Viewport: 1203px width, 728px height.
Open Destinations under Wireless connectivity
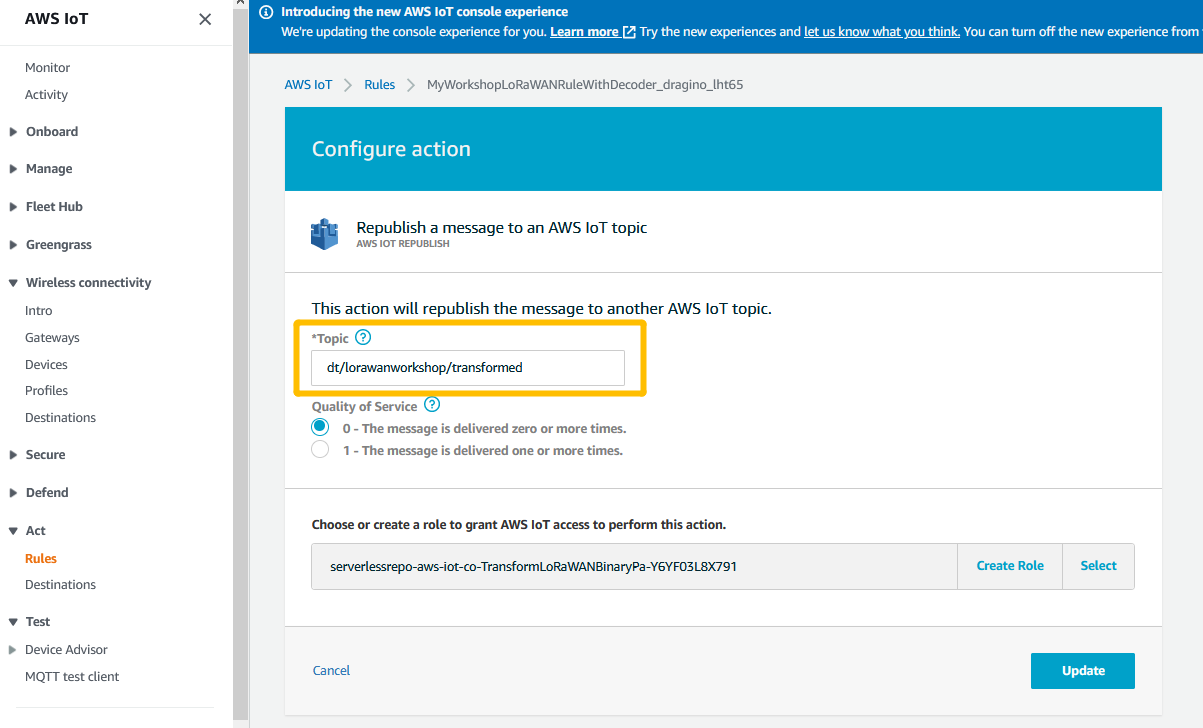[x=60, y=418]
